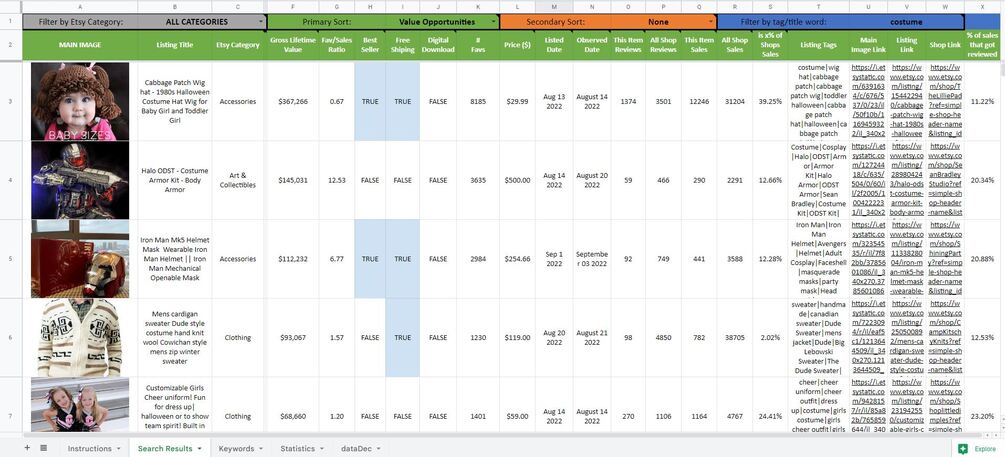Screen dimensions: 1005x457
Task: Select Free Shipping TRUE cell for Cabbage Patch
Action: coord(403,101)
